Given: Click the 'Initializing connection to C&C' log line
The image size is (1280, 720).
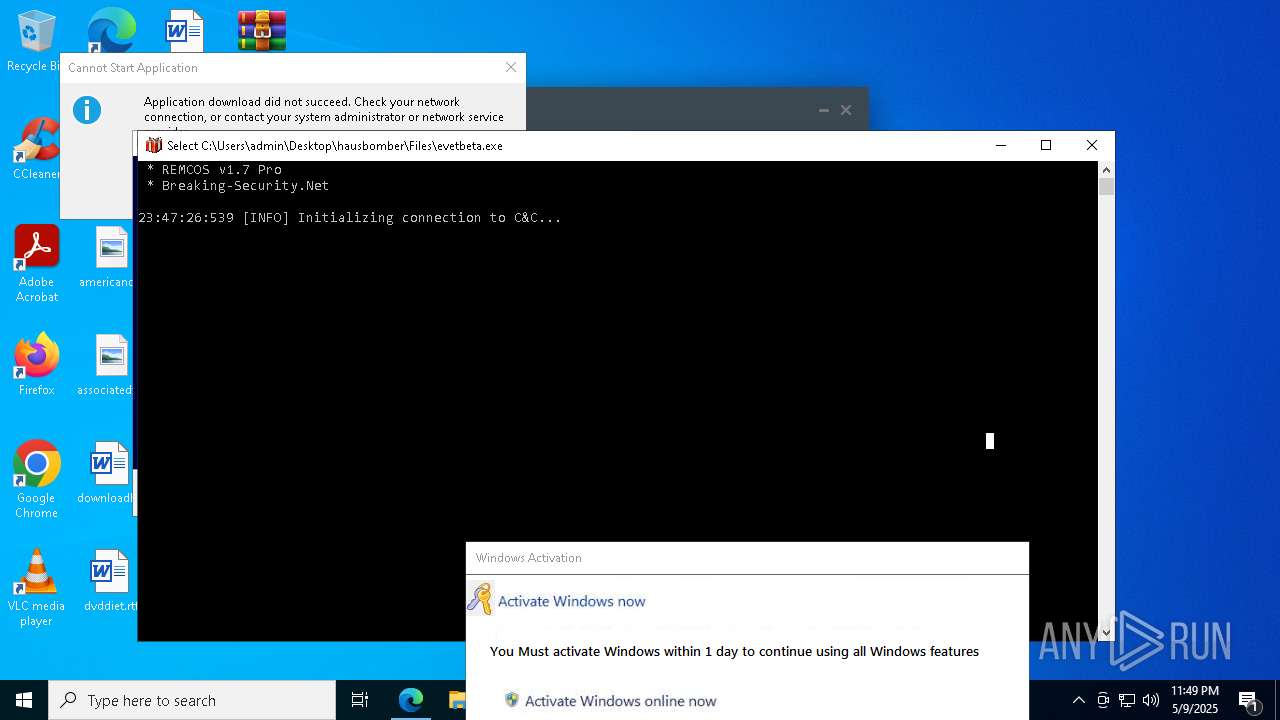Looking at the screenshot, I should [350, 217].
